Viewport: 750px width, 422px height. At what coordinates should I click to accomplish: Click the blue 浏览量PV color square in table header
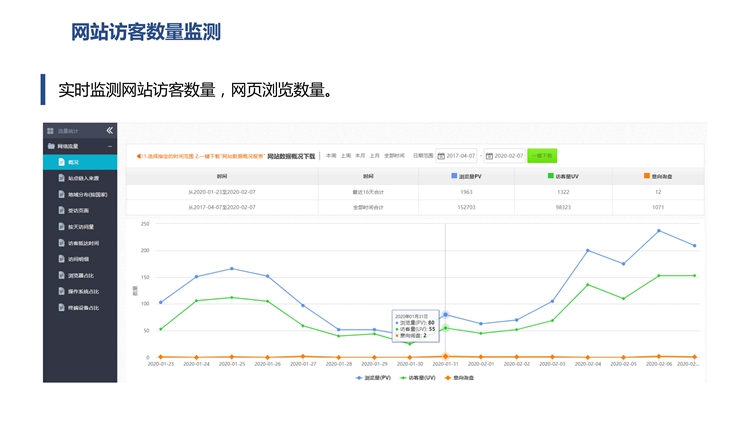tap(453, 176)
